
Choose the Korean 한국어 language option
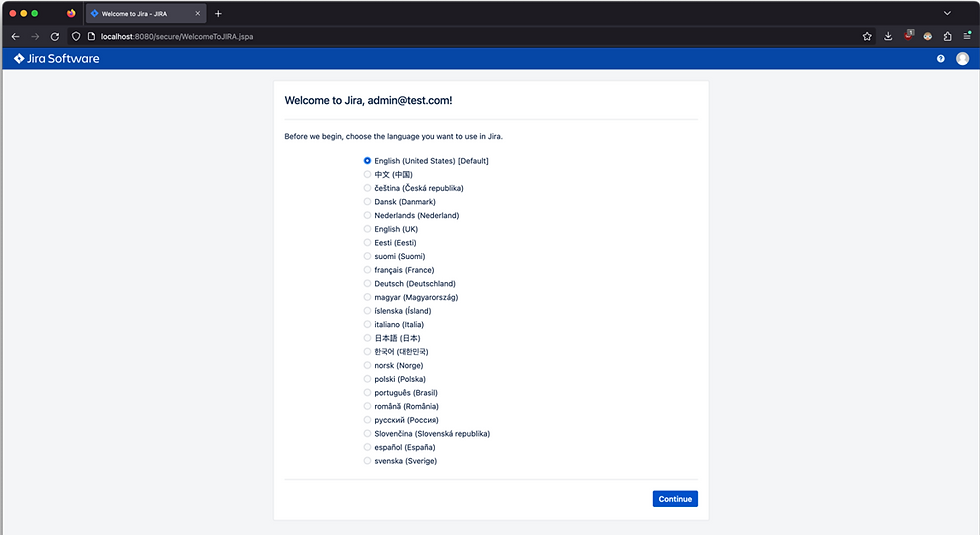coord(368,351)
